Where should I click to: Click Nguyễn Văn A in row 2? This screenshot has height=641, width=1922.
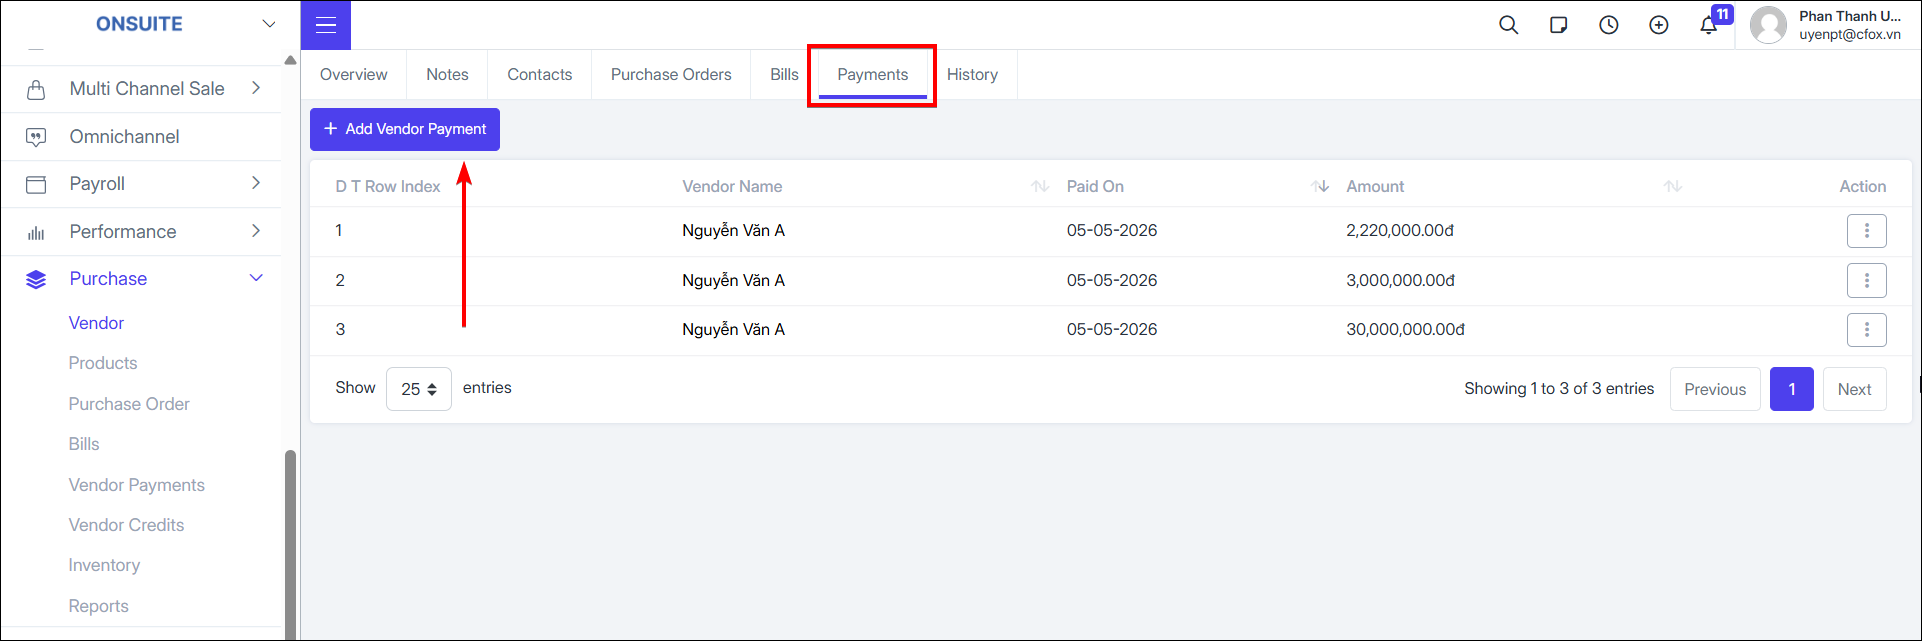(x=734, y=281)
